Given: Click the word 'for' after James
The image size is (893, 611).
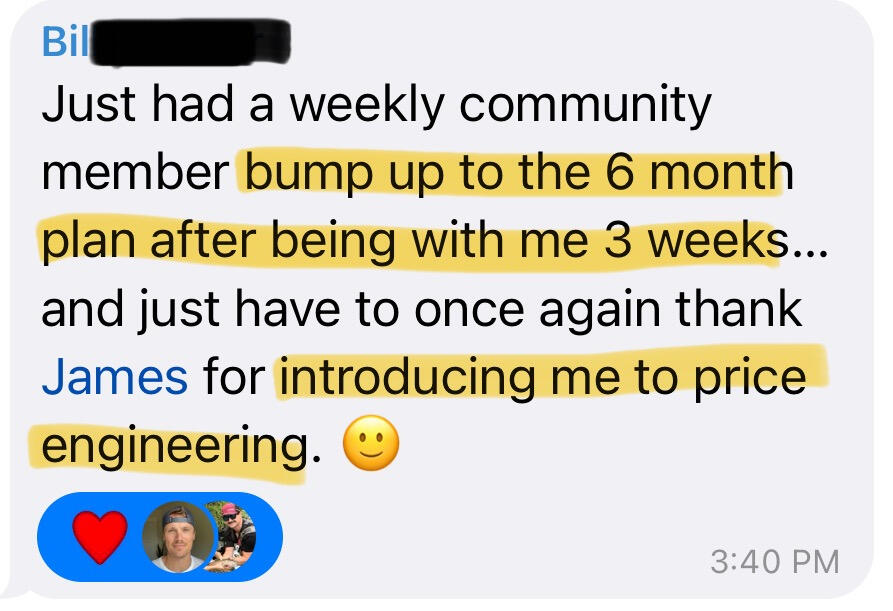Looking at the screenshot, I should click(x=235, y=377).
